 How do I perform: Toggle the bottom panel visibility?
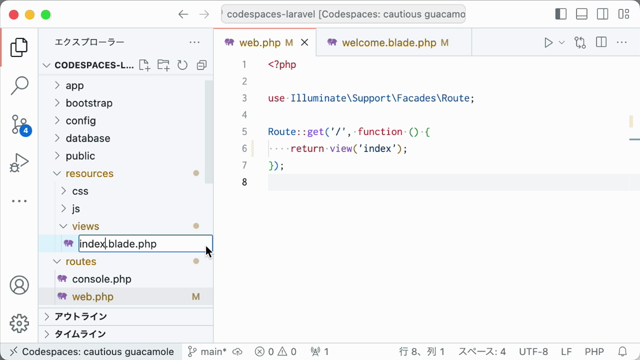tap(582, 14)
